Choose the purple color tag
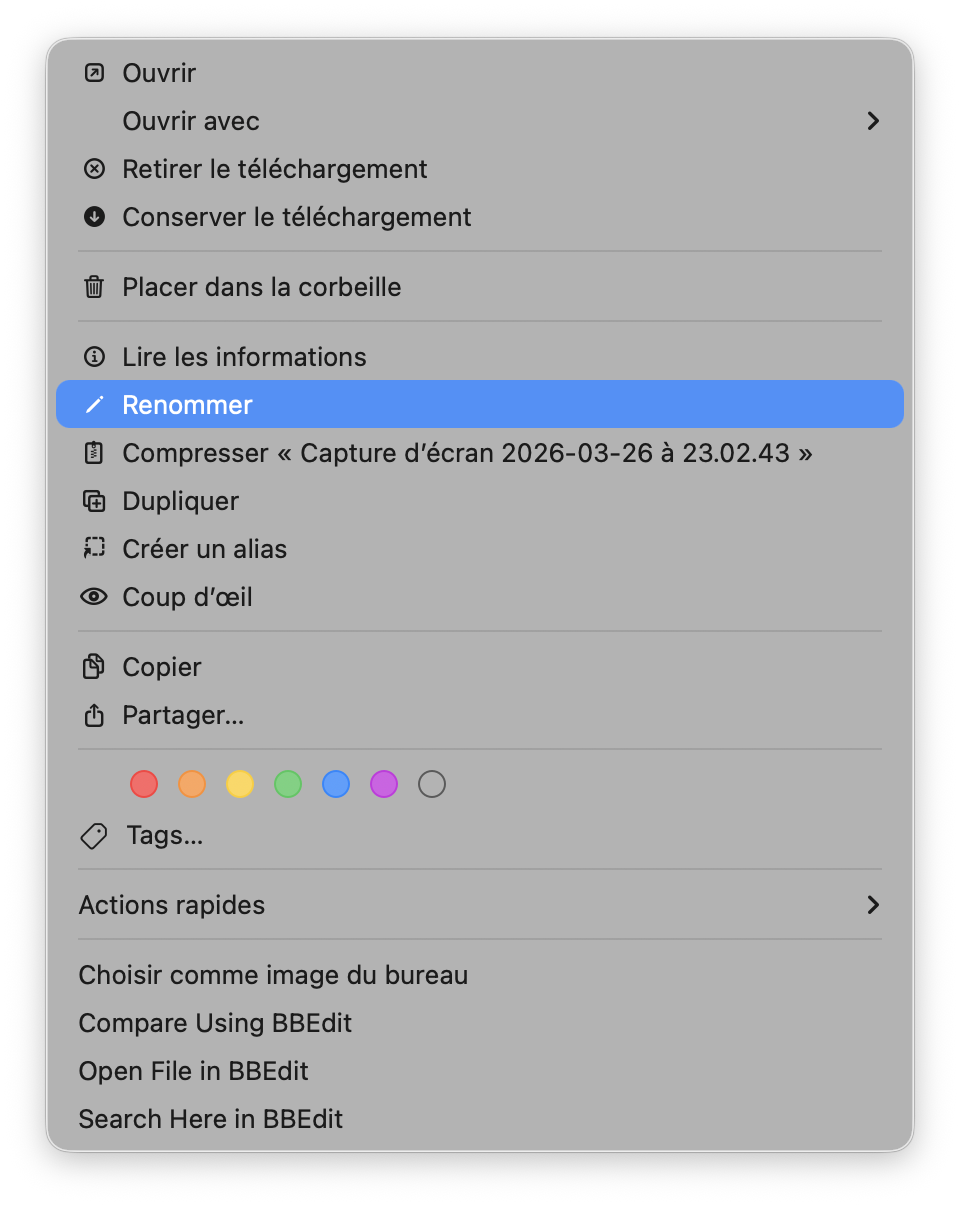This screenshot has height=1206, width=960. tap(384, 784)
